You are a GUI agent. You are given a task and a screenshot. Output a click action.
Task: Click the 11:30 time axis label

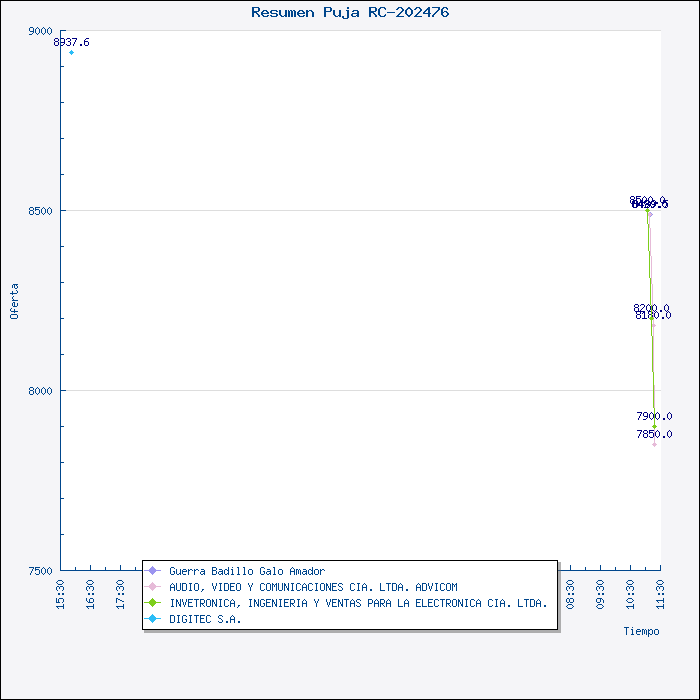660,592
